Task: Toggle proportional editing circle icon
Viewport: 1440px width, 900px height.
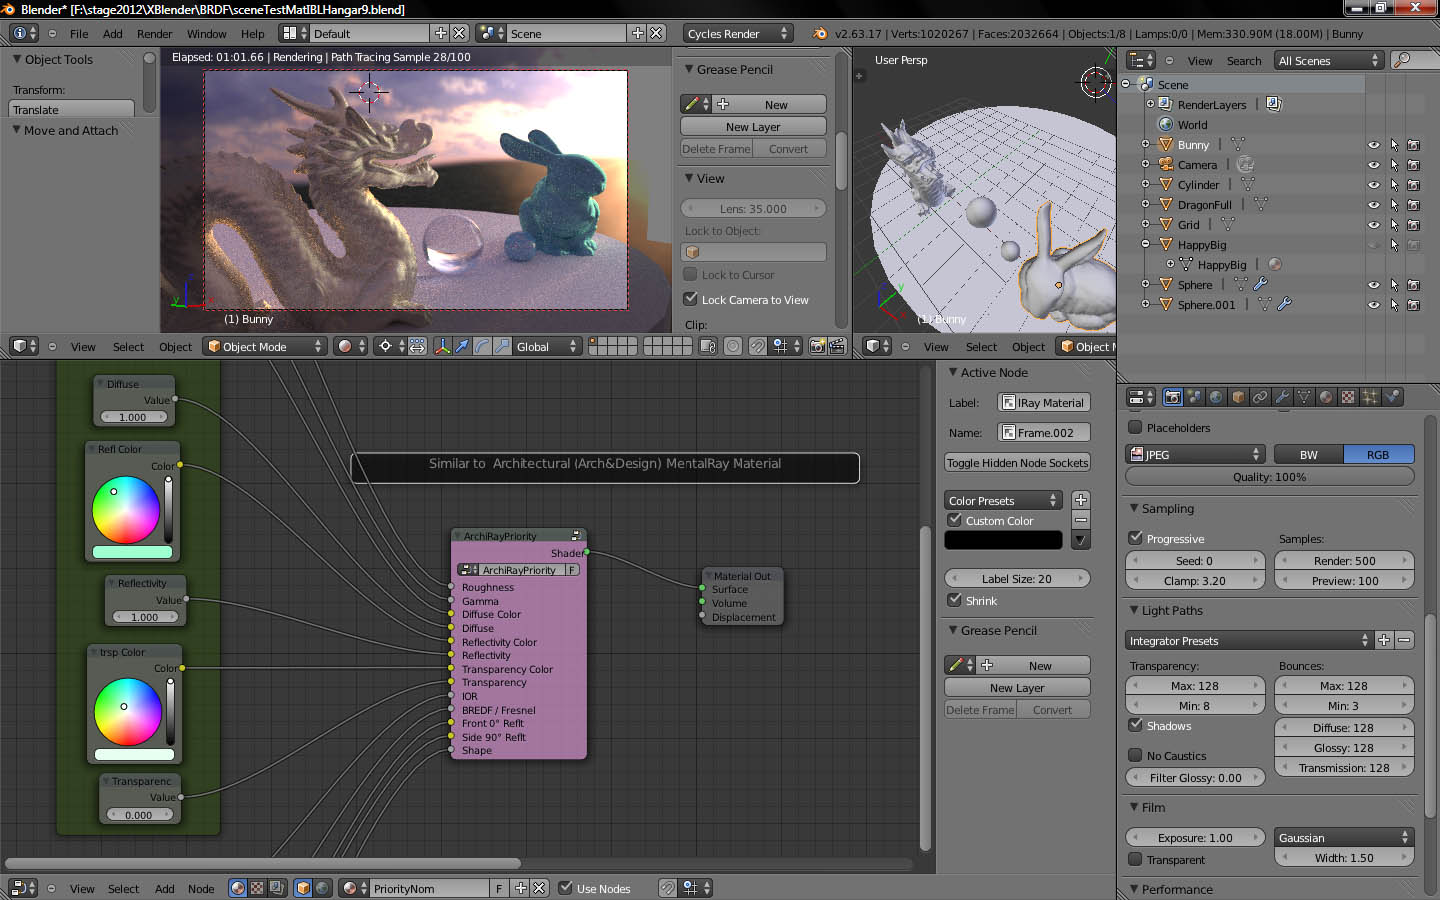Action: [733, 346]
